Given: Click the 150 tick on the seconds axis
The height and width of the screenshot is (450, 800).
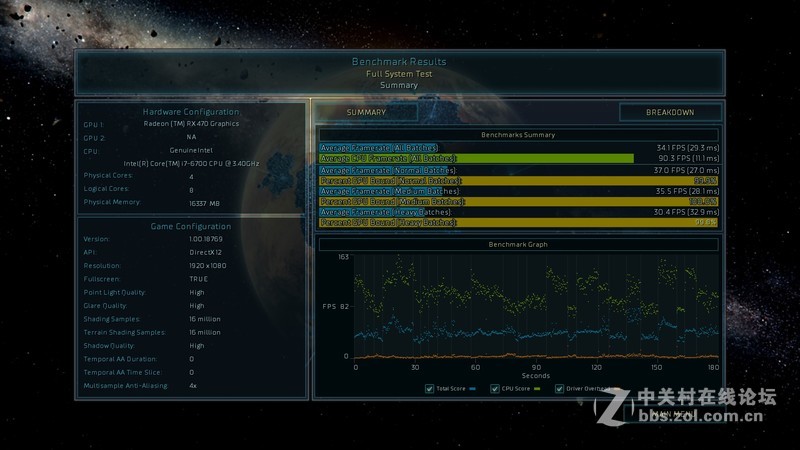Looking at the screenshot, I should tap(657, 367).
